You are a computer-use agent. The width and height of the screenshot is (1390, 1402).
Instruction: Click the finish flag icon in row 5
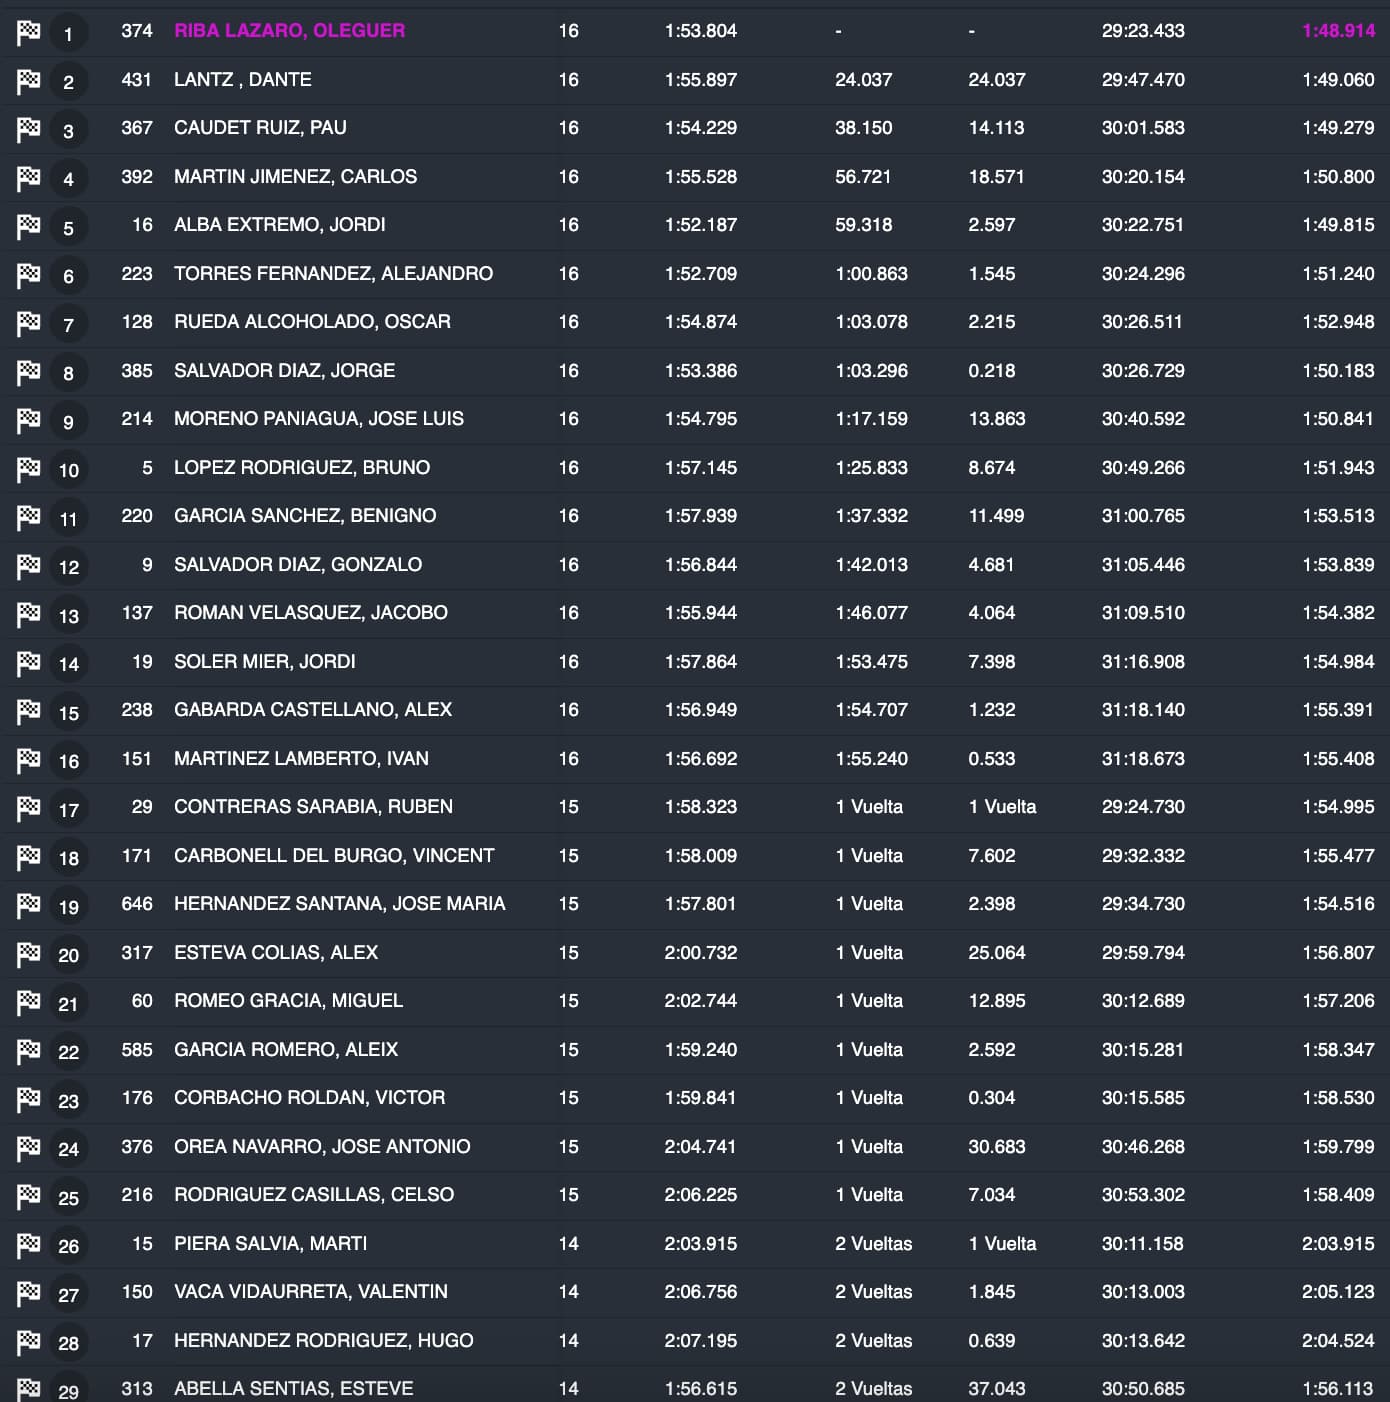[28, 226]
